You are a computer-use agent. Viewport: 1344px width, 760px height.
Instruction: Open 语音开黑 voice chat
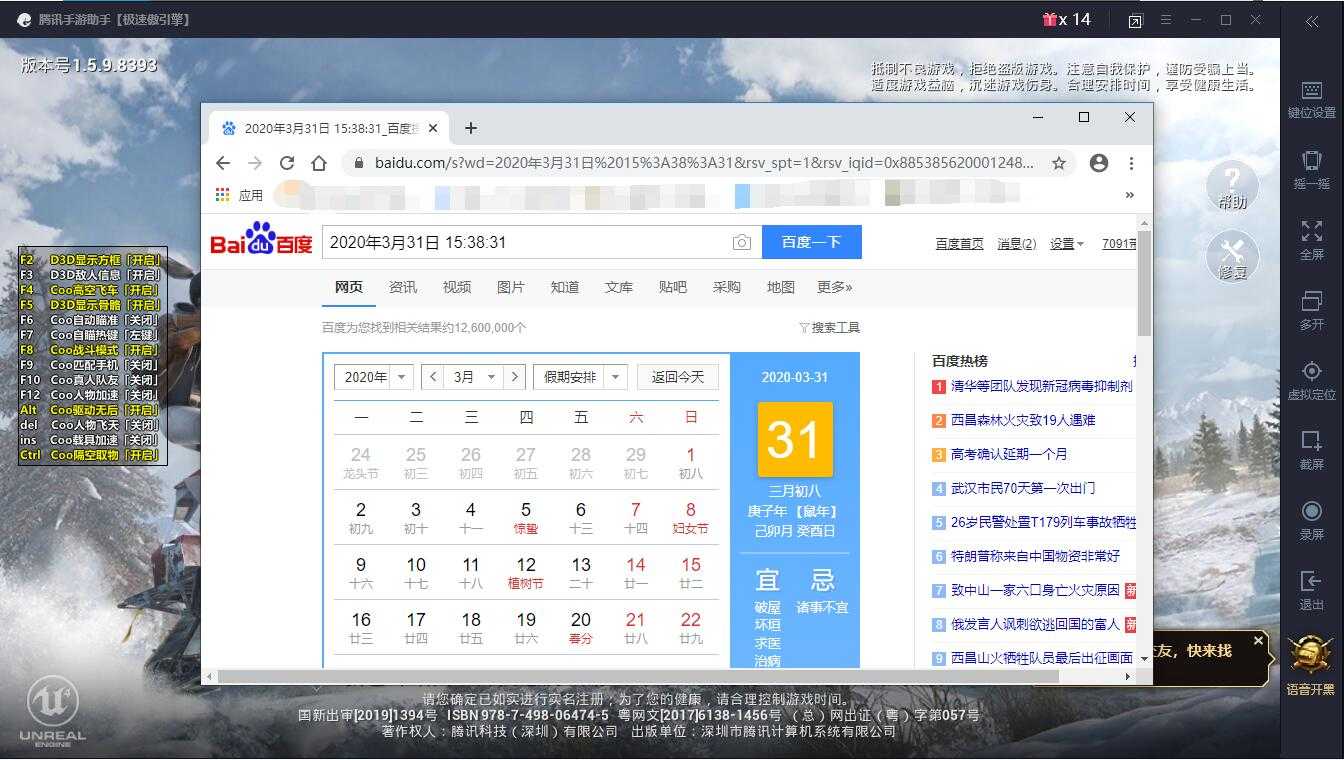pyautogui.click(x=1311, y=664)
